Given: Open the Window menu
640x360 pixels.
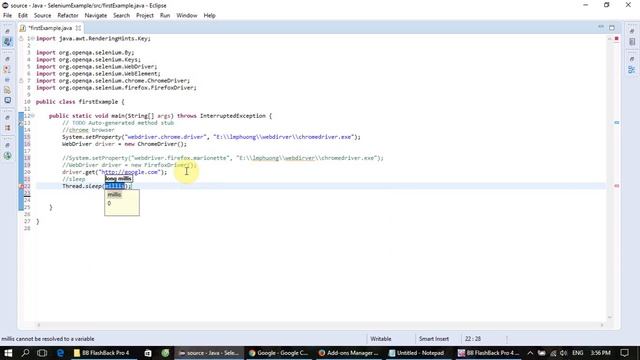Looking at the screenshot, I should click(187, 16).
